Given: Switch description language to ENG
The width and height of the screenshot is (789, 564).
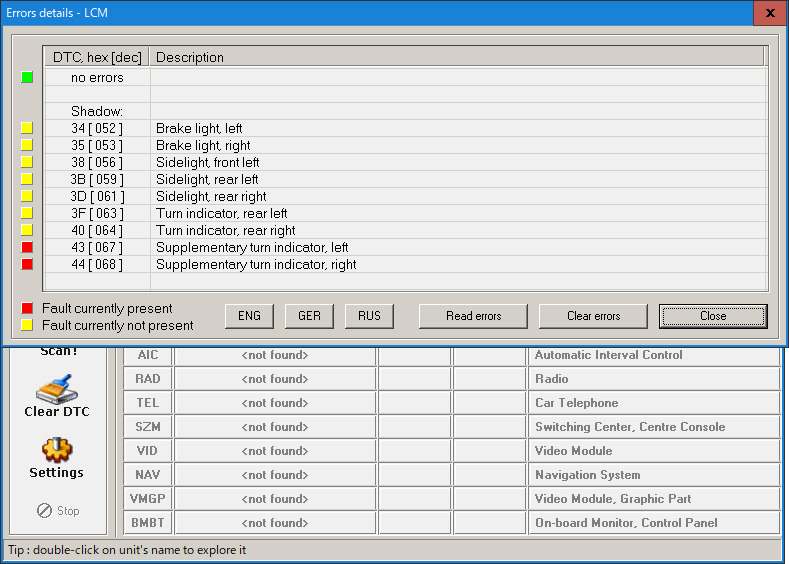Looking at the screenshot, I should [250, 316].
